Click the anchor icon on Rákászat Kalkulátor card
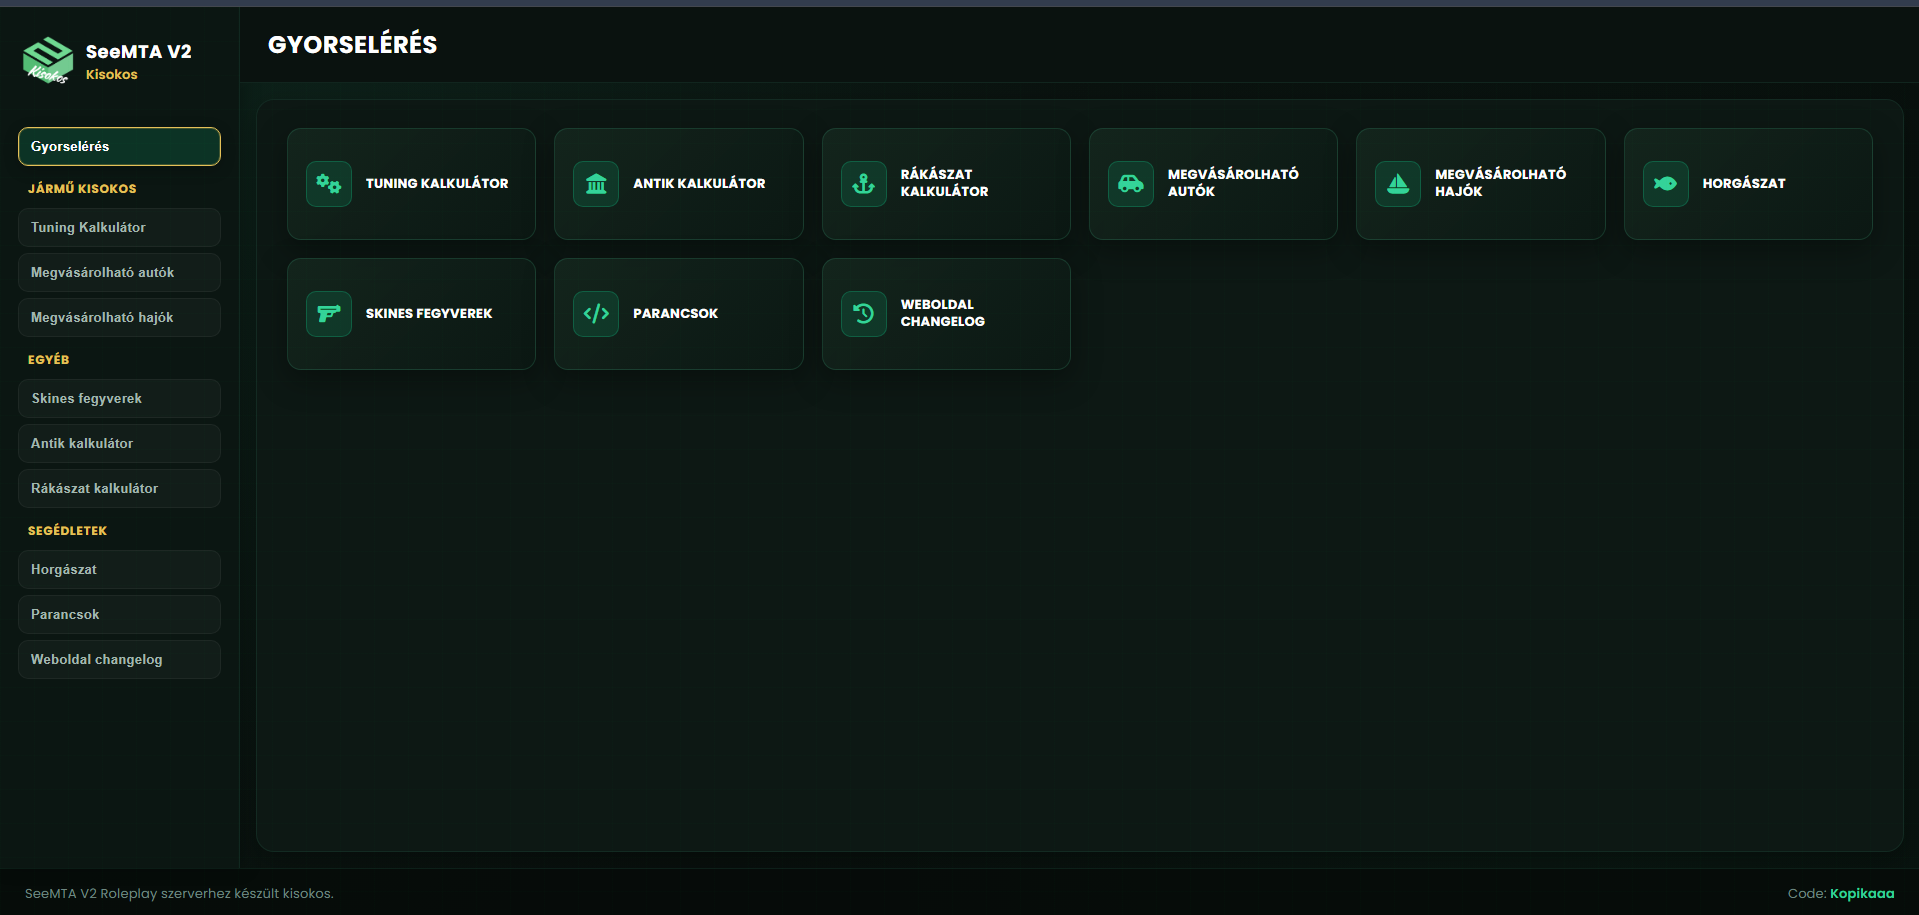This screenshot has height=915, width=1919. (x=864, y=184)
